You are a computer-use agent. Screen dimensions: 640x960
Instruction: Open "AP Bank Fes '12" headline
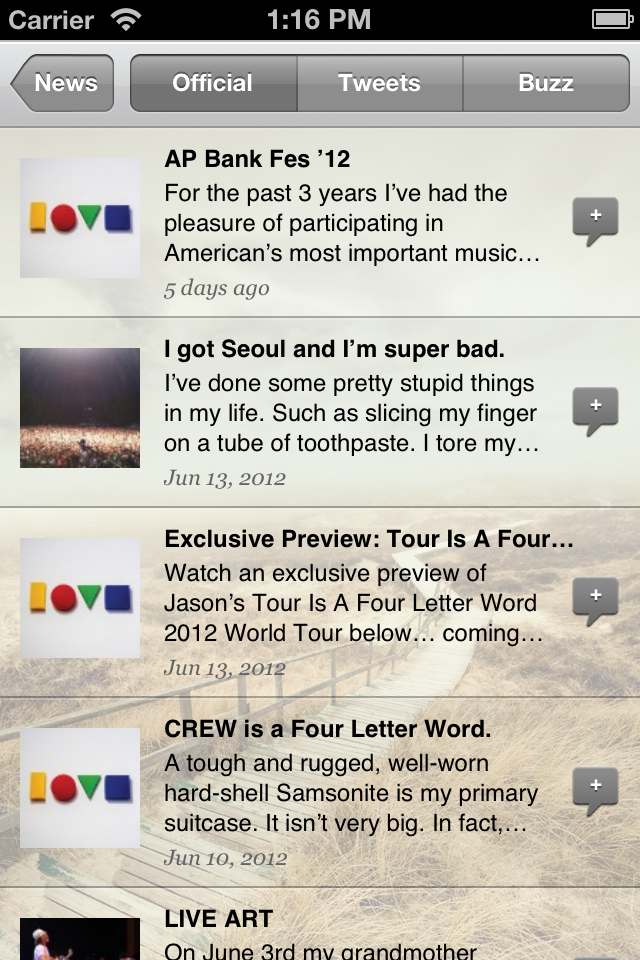pyautogui.click(x=257, y=159)
